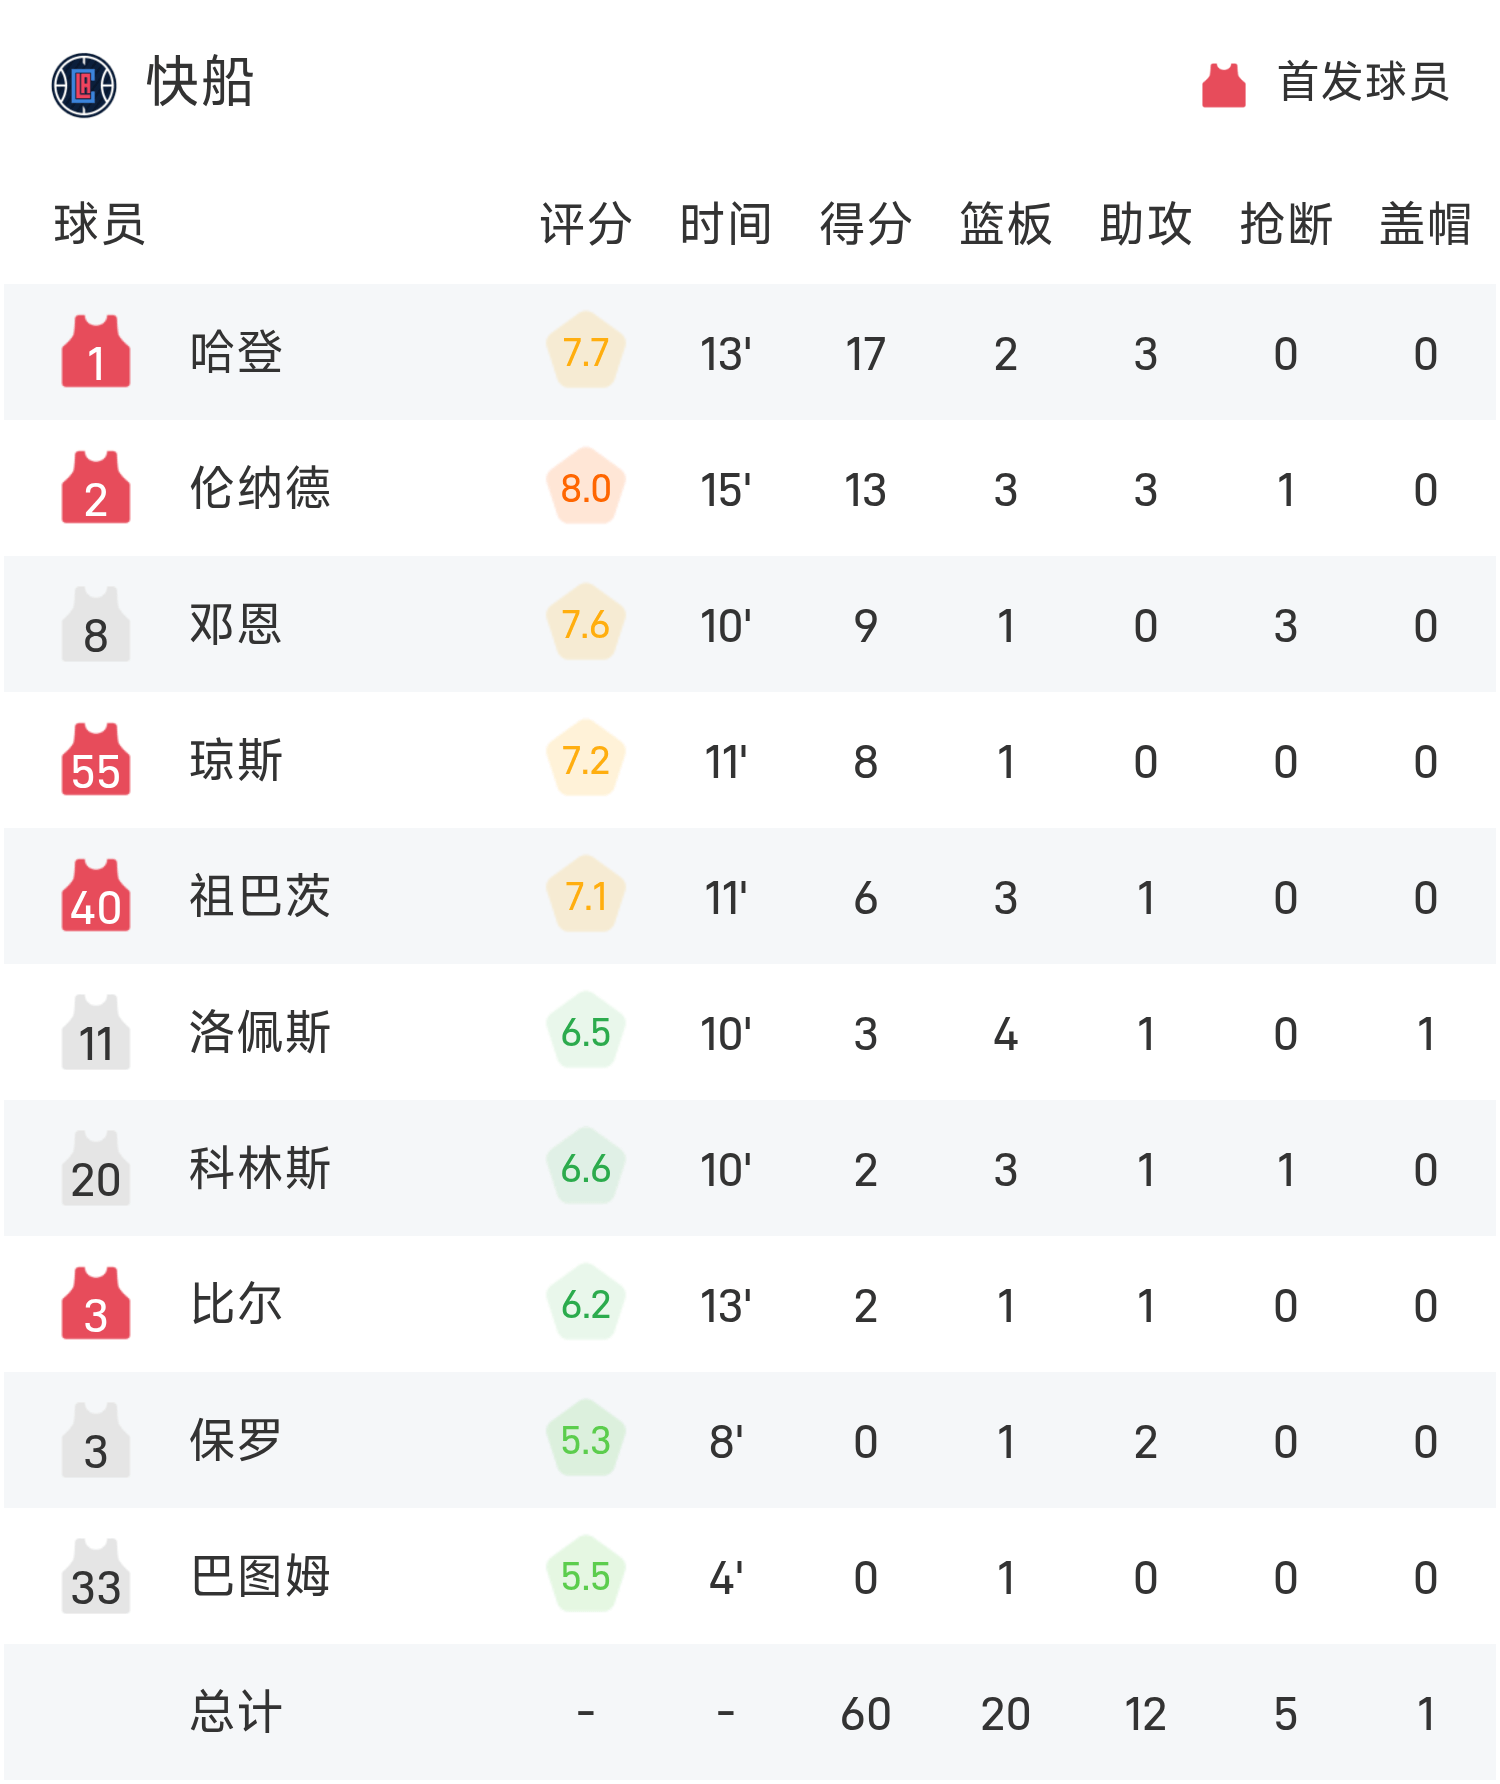Click 伦纳德's 8.0 rating badge
1500x1784 pixels.
pyautogui.click(x=586, y=488)
